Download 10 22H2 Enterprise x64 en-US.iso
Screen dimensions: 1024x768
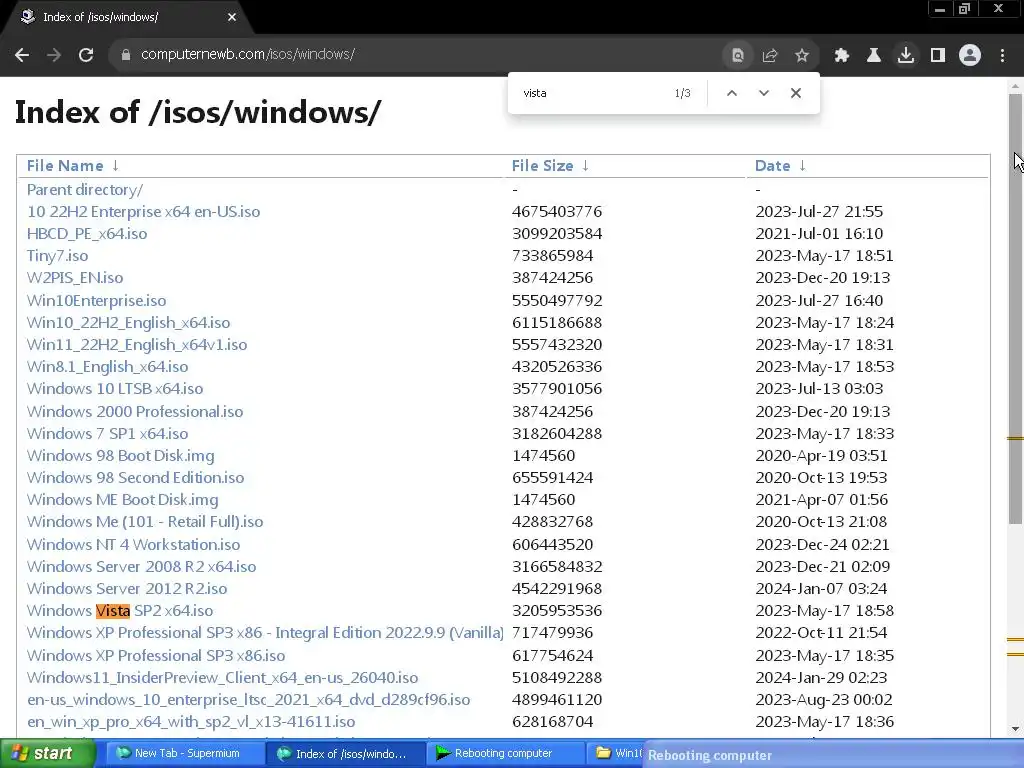pyautogui.click(x=144, y=212)
